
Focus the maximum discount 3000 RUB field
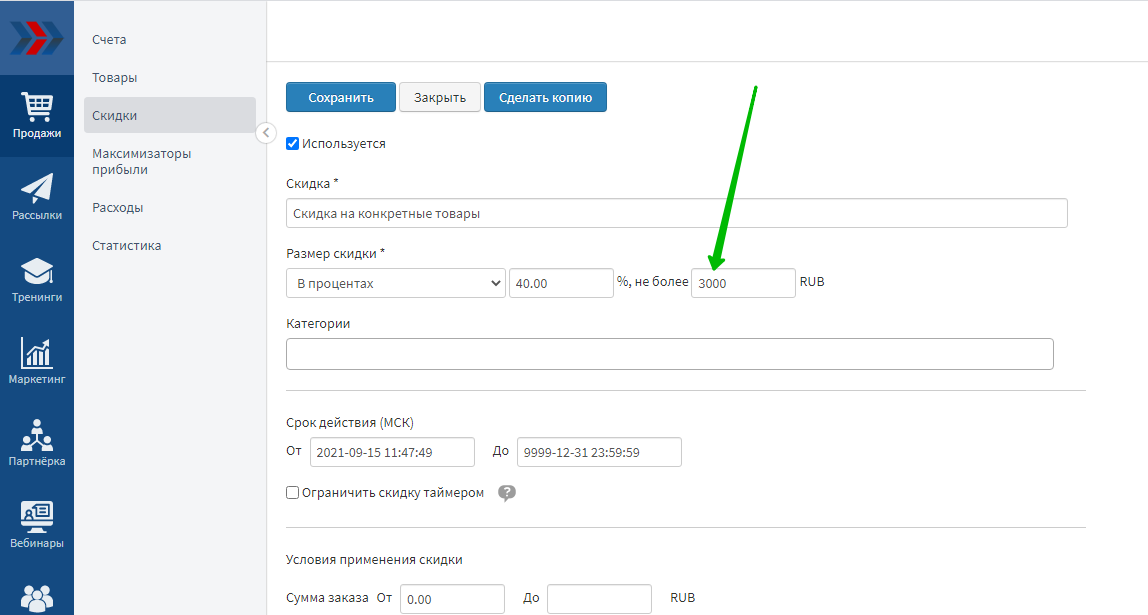click(x=743, y=283)
